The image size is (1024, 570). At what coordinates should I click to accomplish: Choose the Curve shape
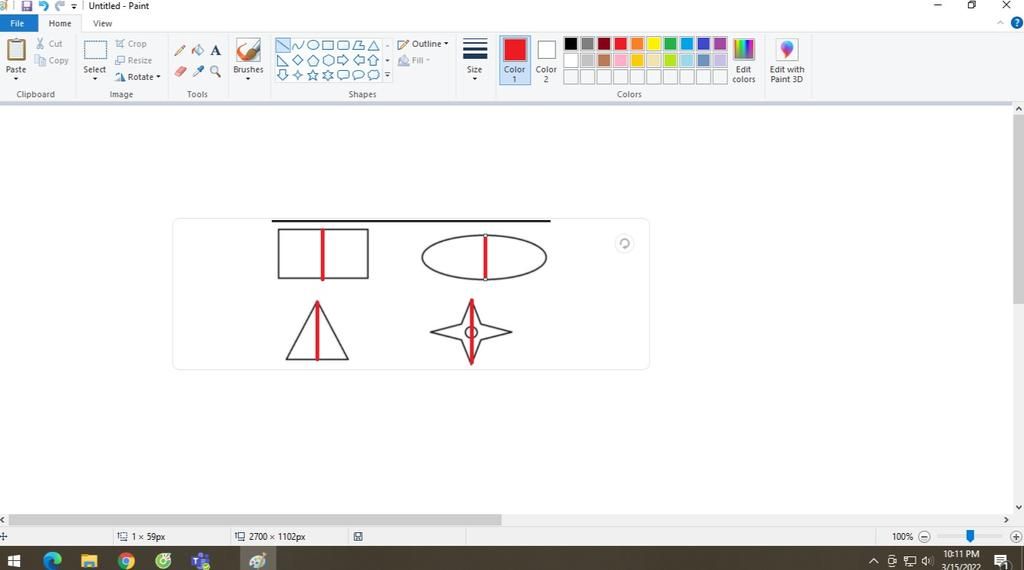pyautogui.click(x=298, y=45)
